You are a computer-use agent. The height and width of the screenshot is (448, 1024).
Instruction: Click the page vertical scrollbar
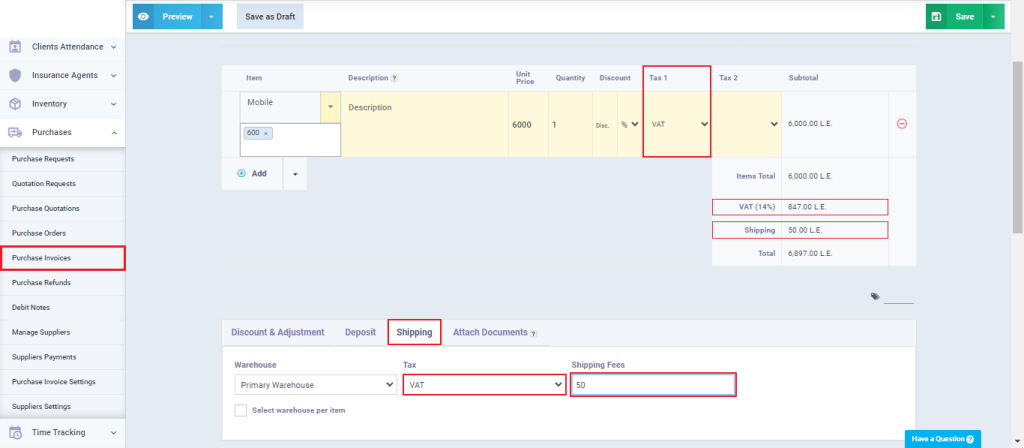[1018, 147]
